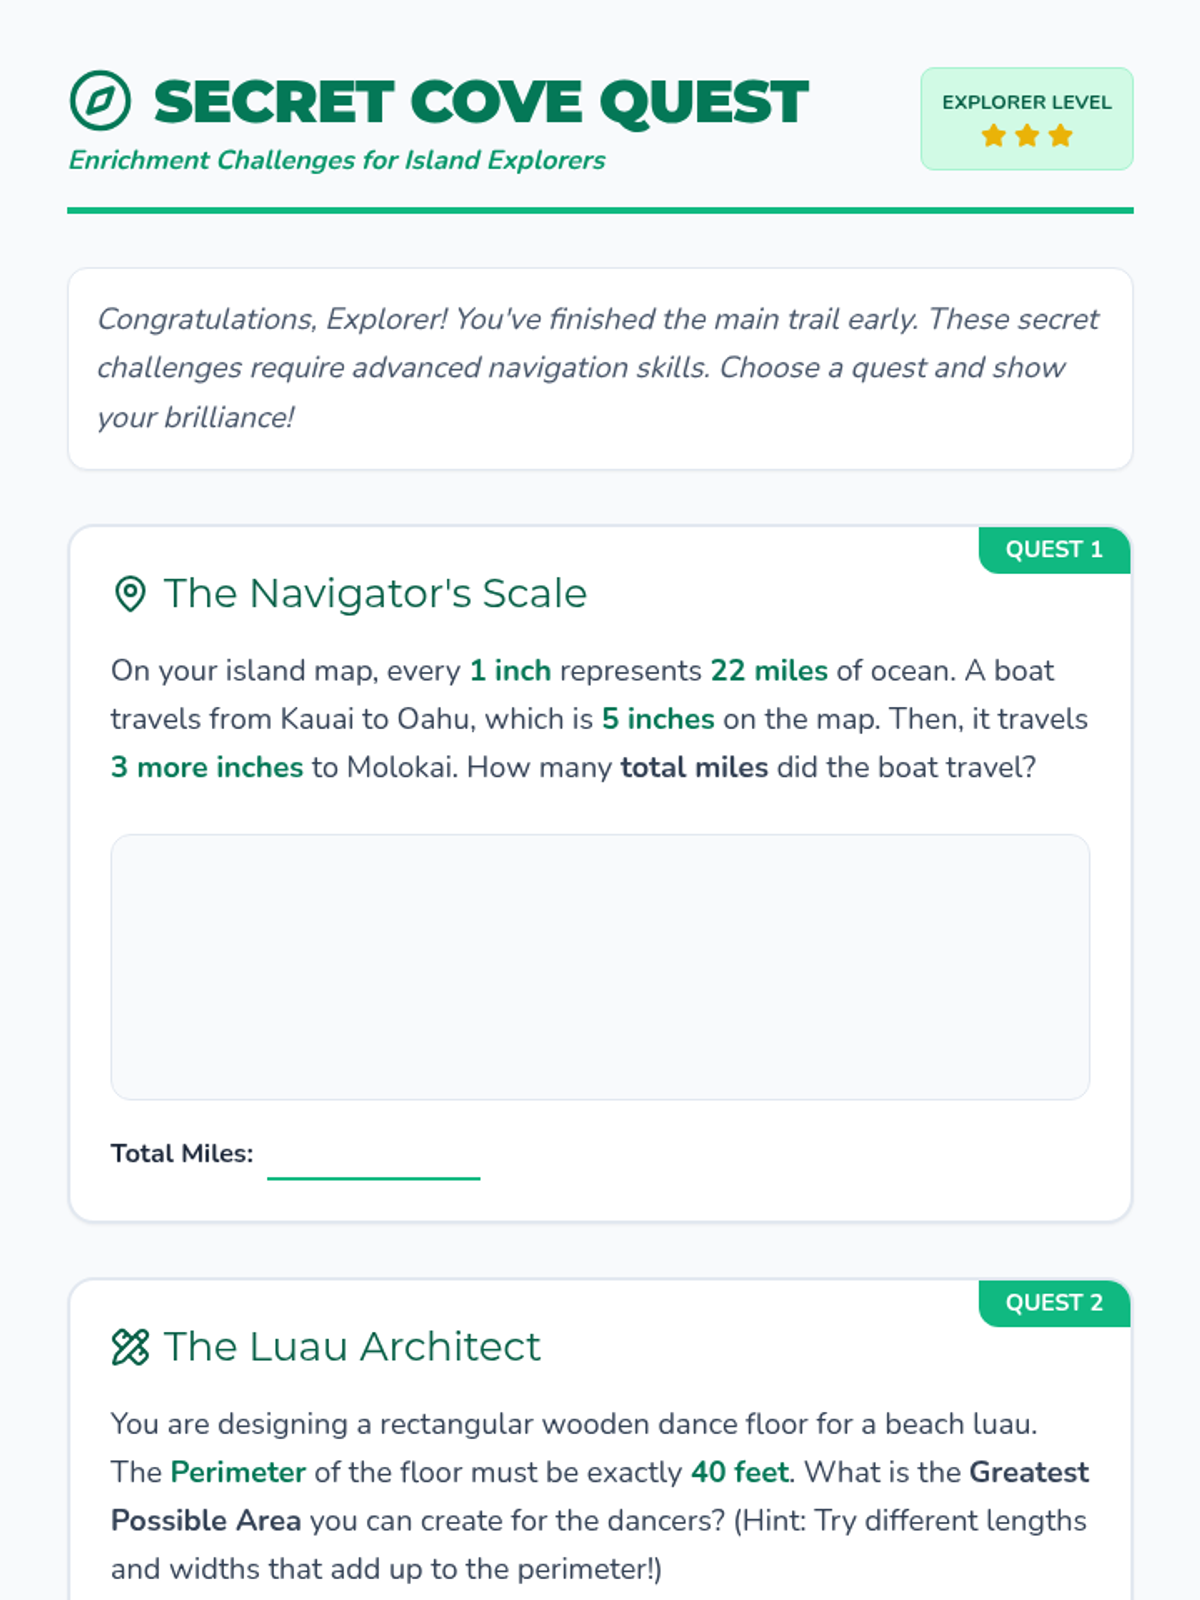Click inside the Quest 1 work area box
Screen dimensions: 1200x1600
click(x=600, y=967)
